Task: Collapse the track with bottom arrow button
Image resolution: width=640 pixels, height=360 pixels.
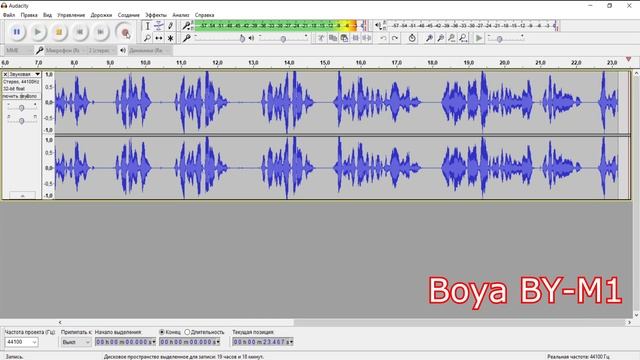Action: tap(22, 196)
